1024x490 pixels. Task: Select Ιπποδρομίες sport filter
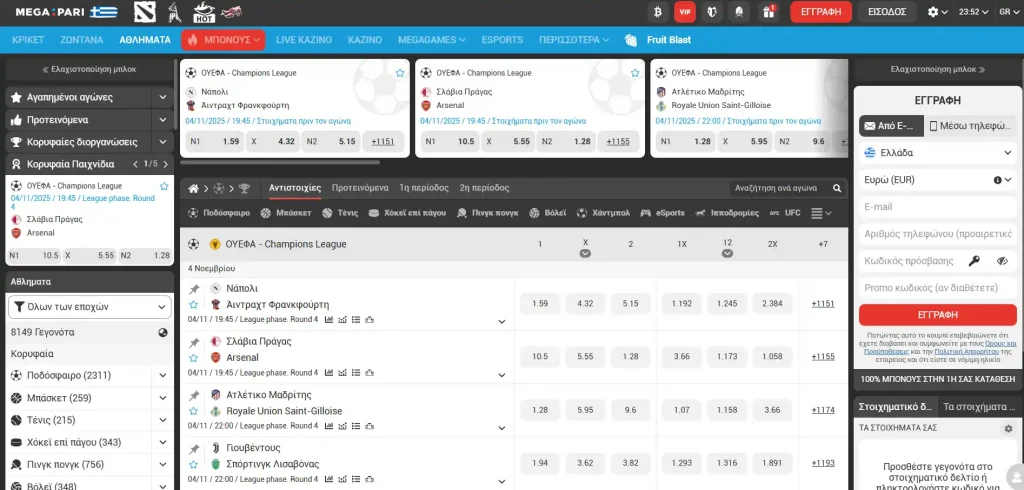(x=727, y=213)
